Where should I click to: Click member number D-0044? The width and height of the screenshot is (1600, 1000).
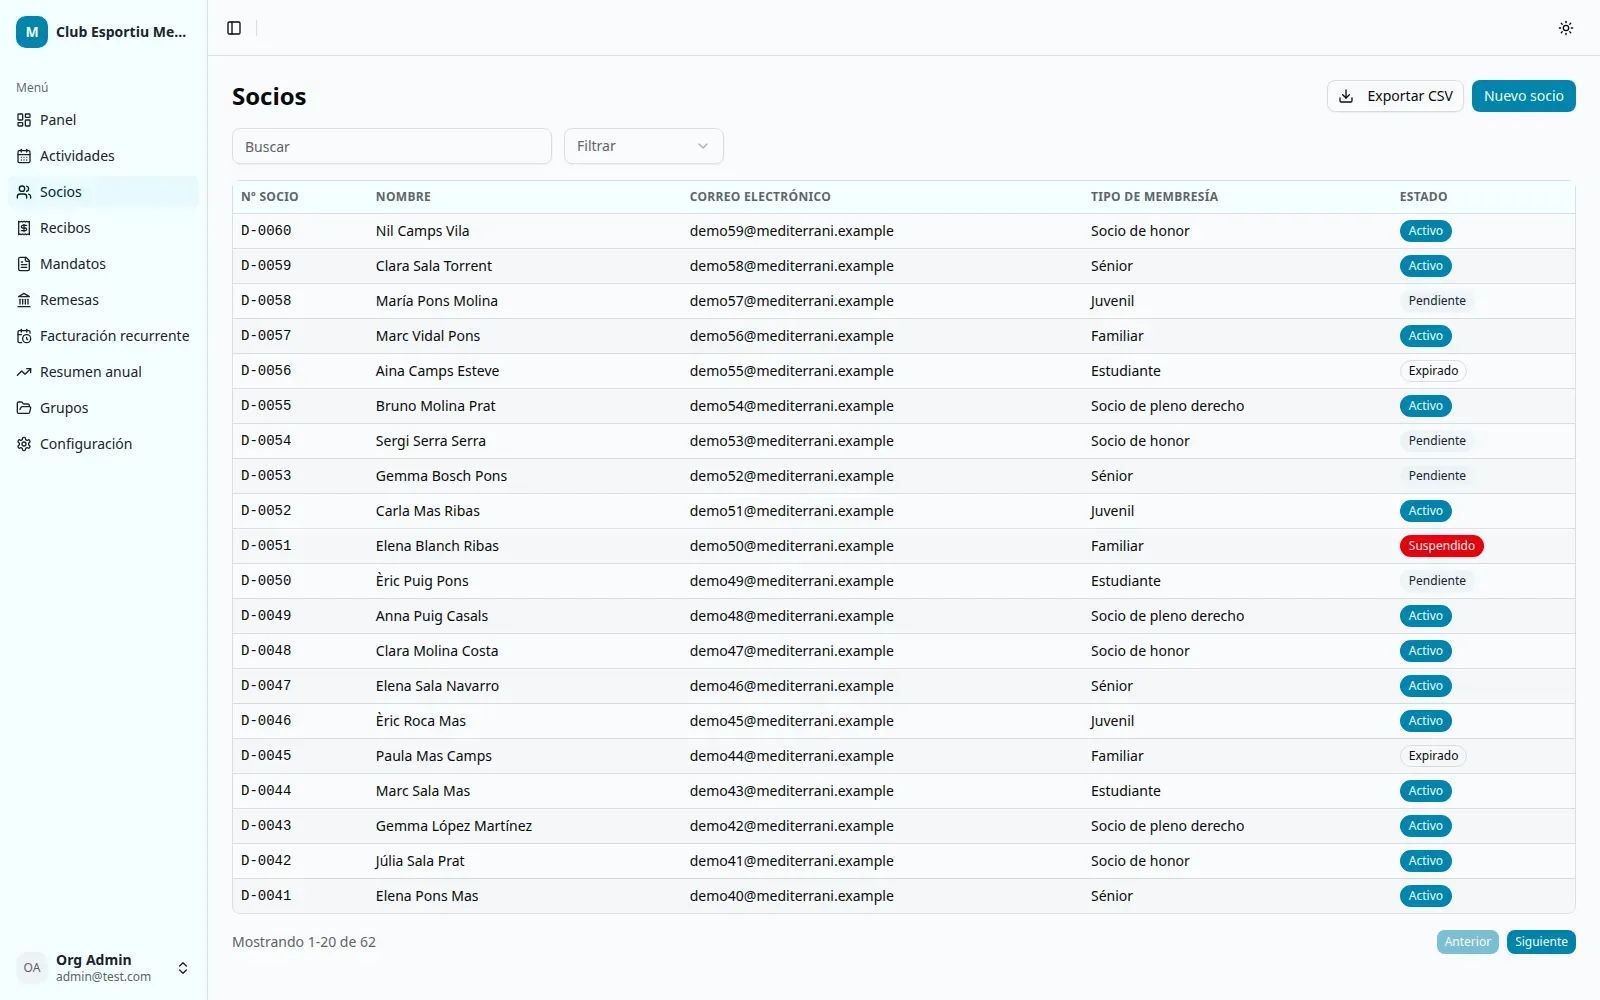point(266,791)
